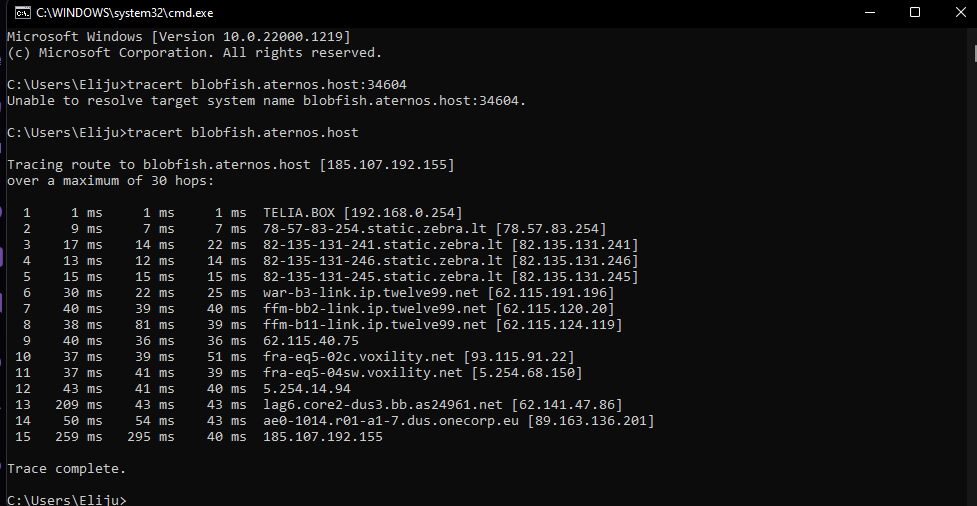977x506 pixels.
Task: Maximize the command prompt window
Action: click(915, 12)
